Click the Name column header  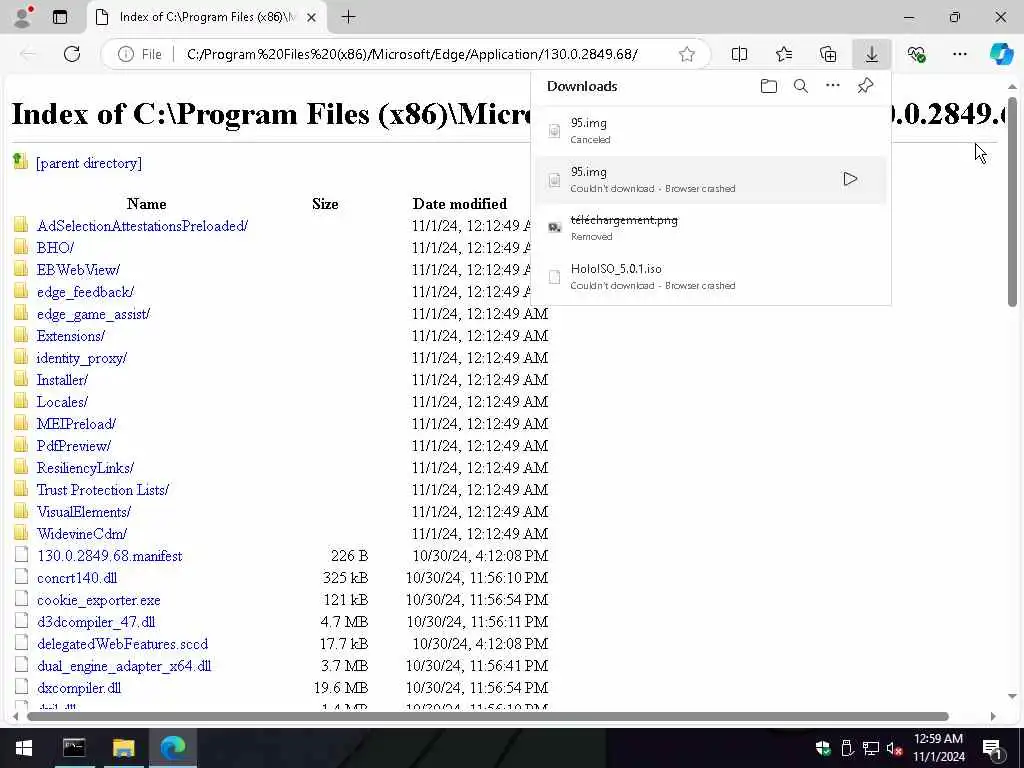point(146,204)
